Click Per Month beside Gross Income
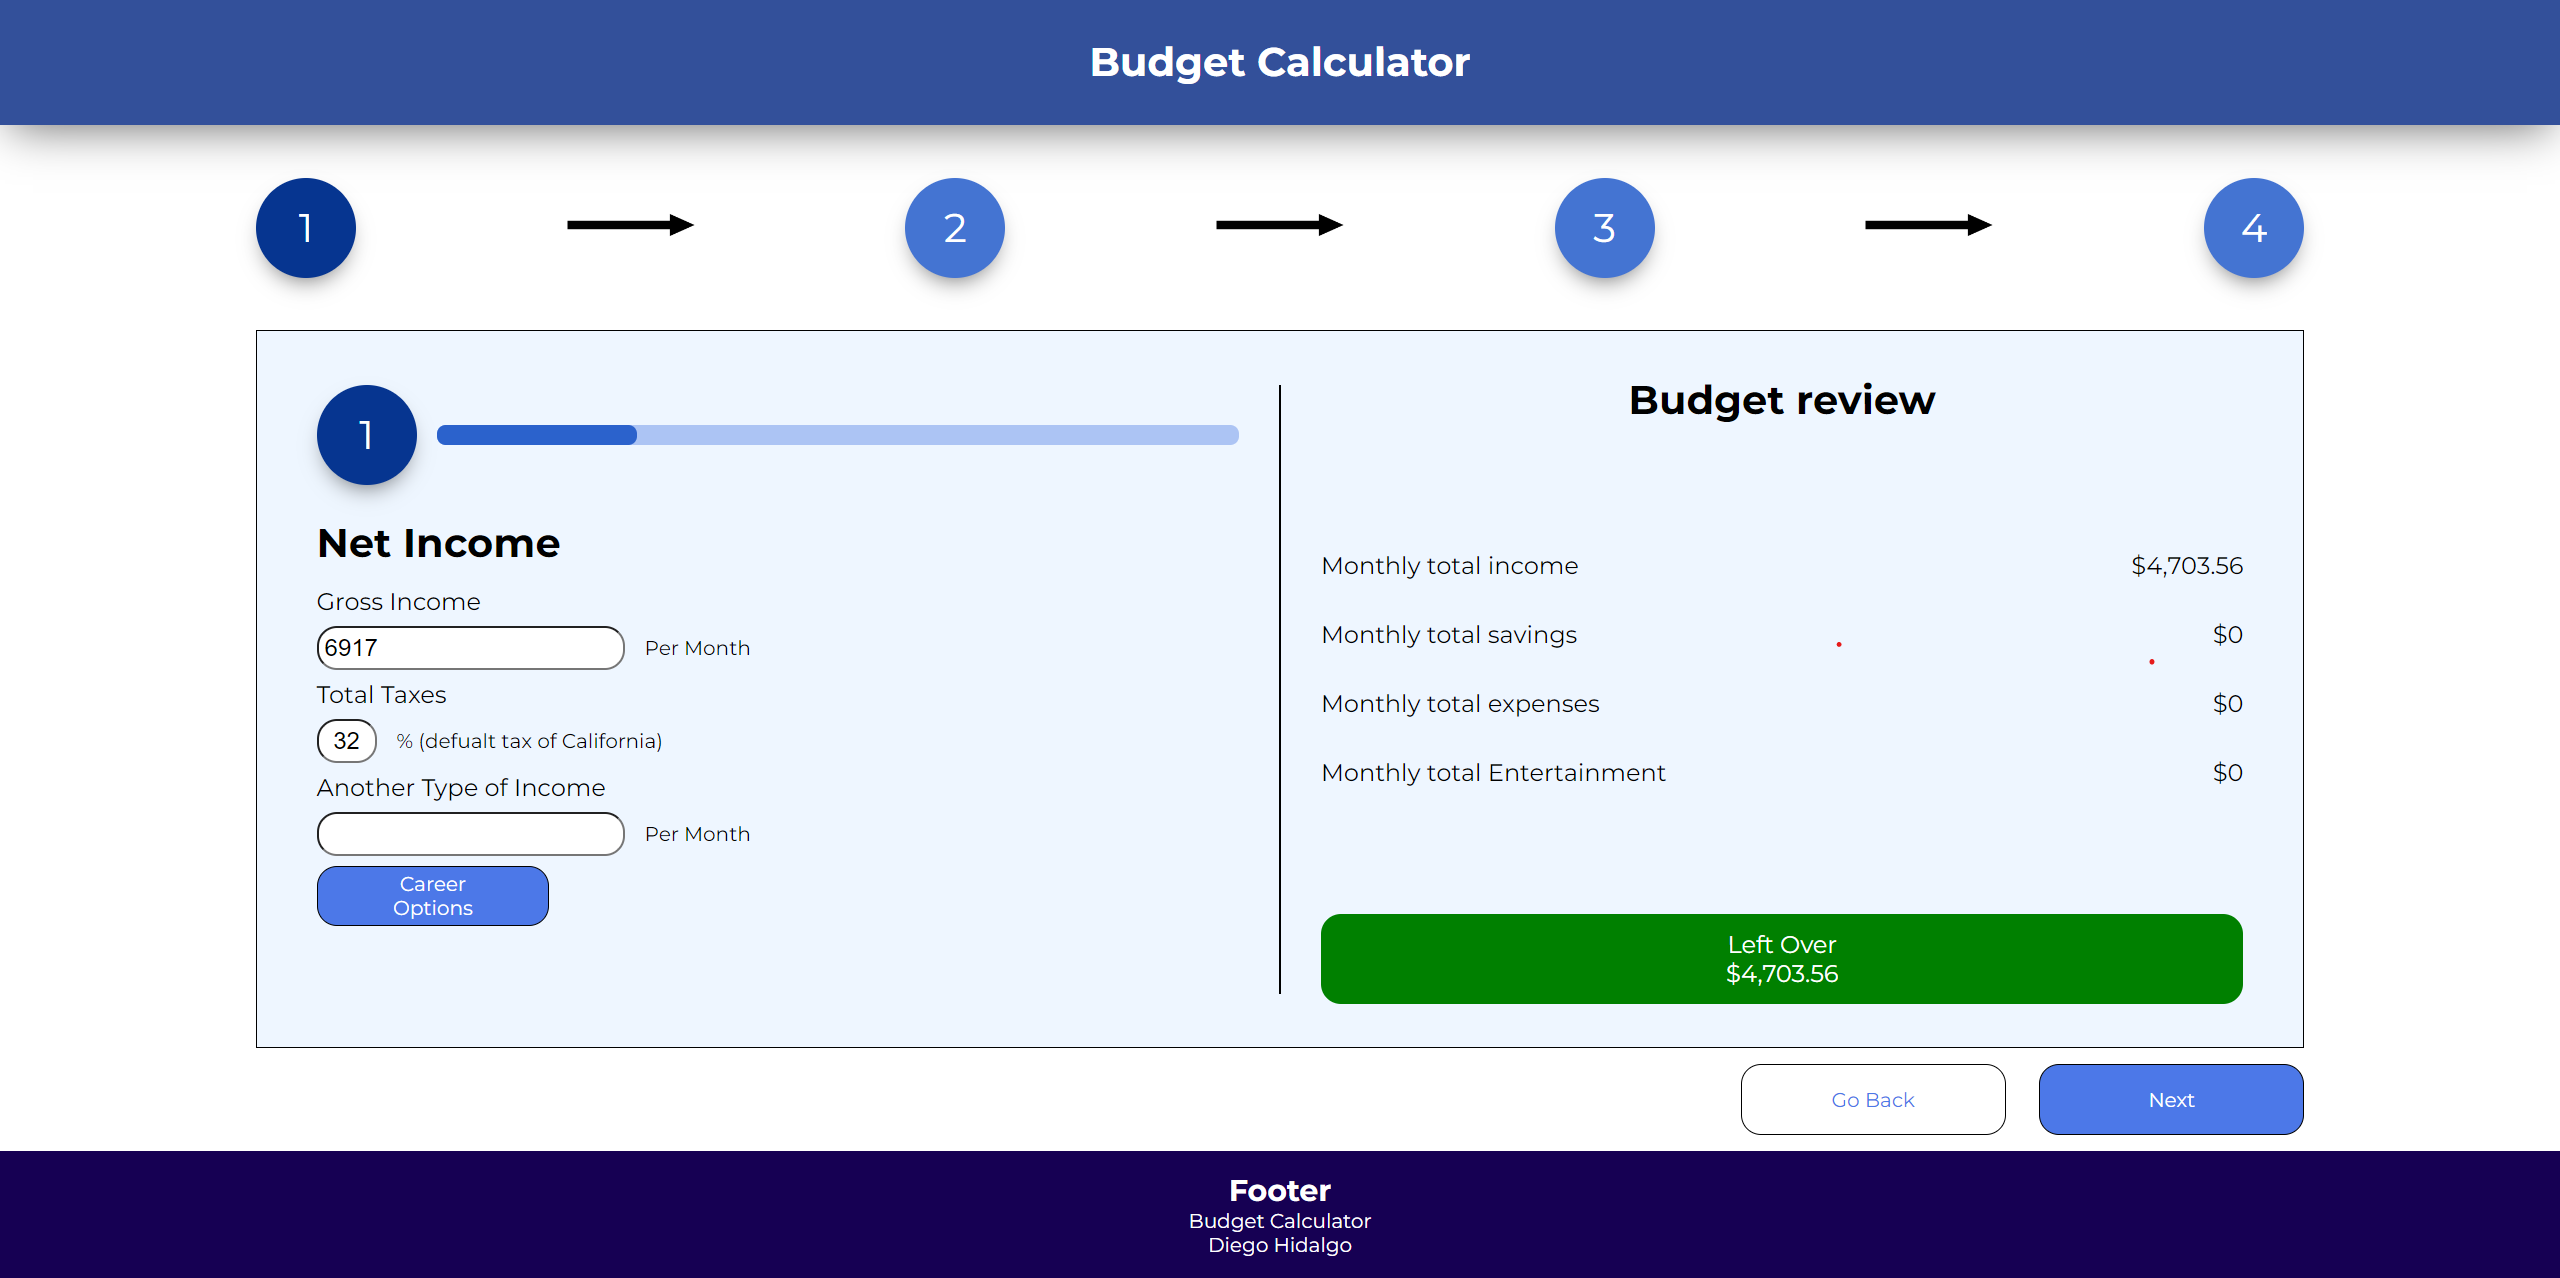2560x1278 pixels. [697, 648]
